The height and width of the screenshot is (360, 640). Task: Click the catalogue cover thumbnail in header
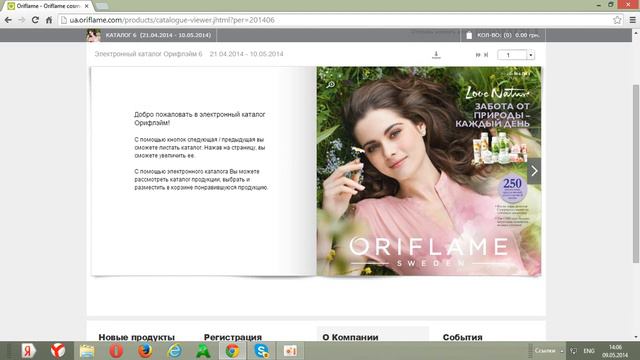(x=93, y=35)
